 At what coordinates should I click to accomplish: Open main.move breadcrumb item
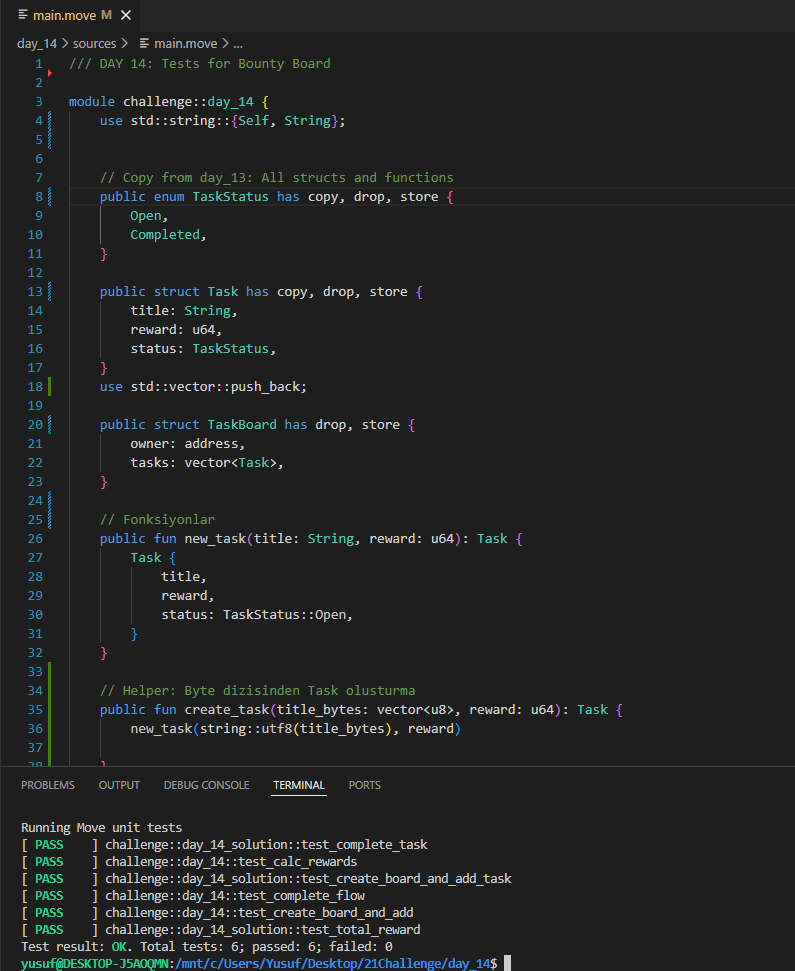(185, 44)
